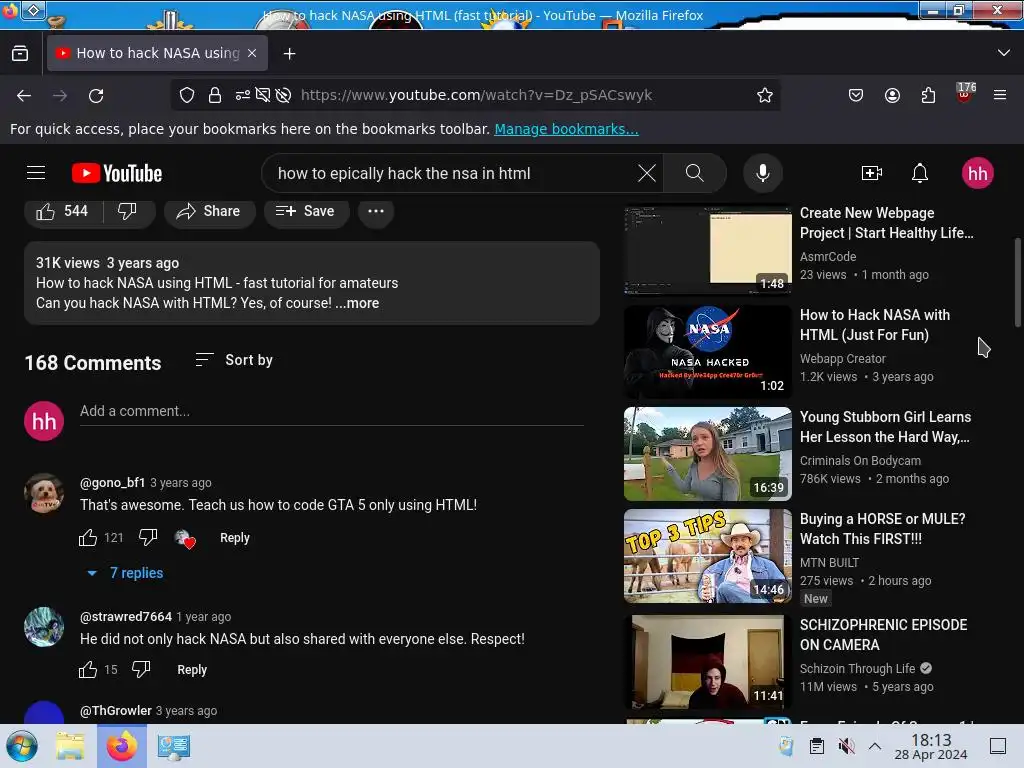Open uBlock extension with 176 badge
This screenshot has height=768, width=1024.
coord(965,93)
